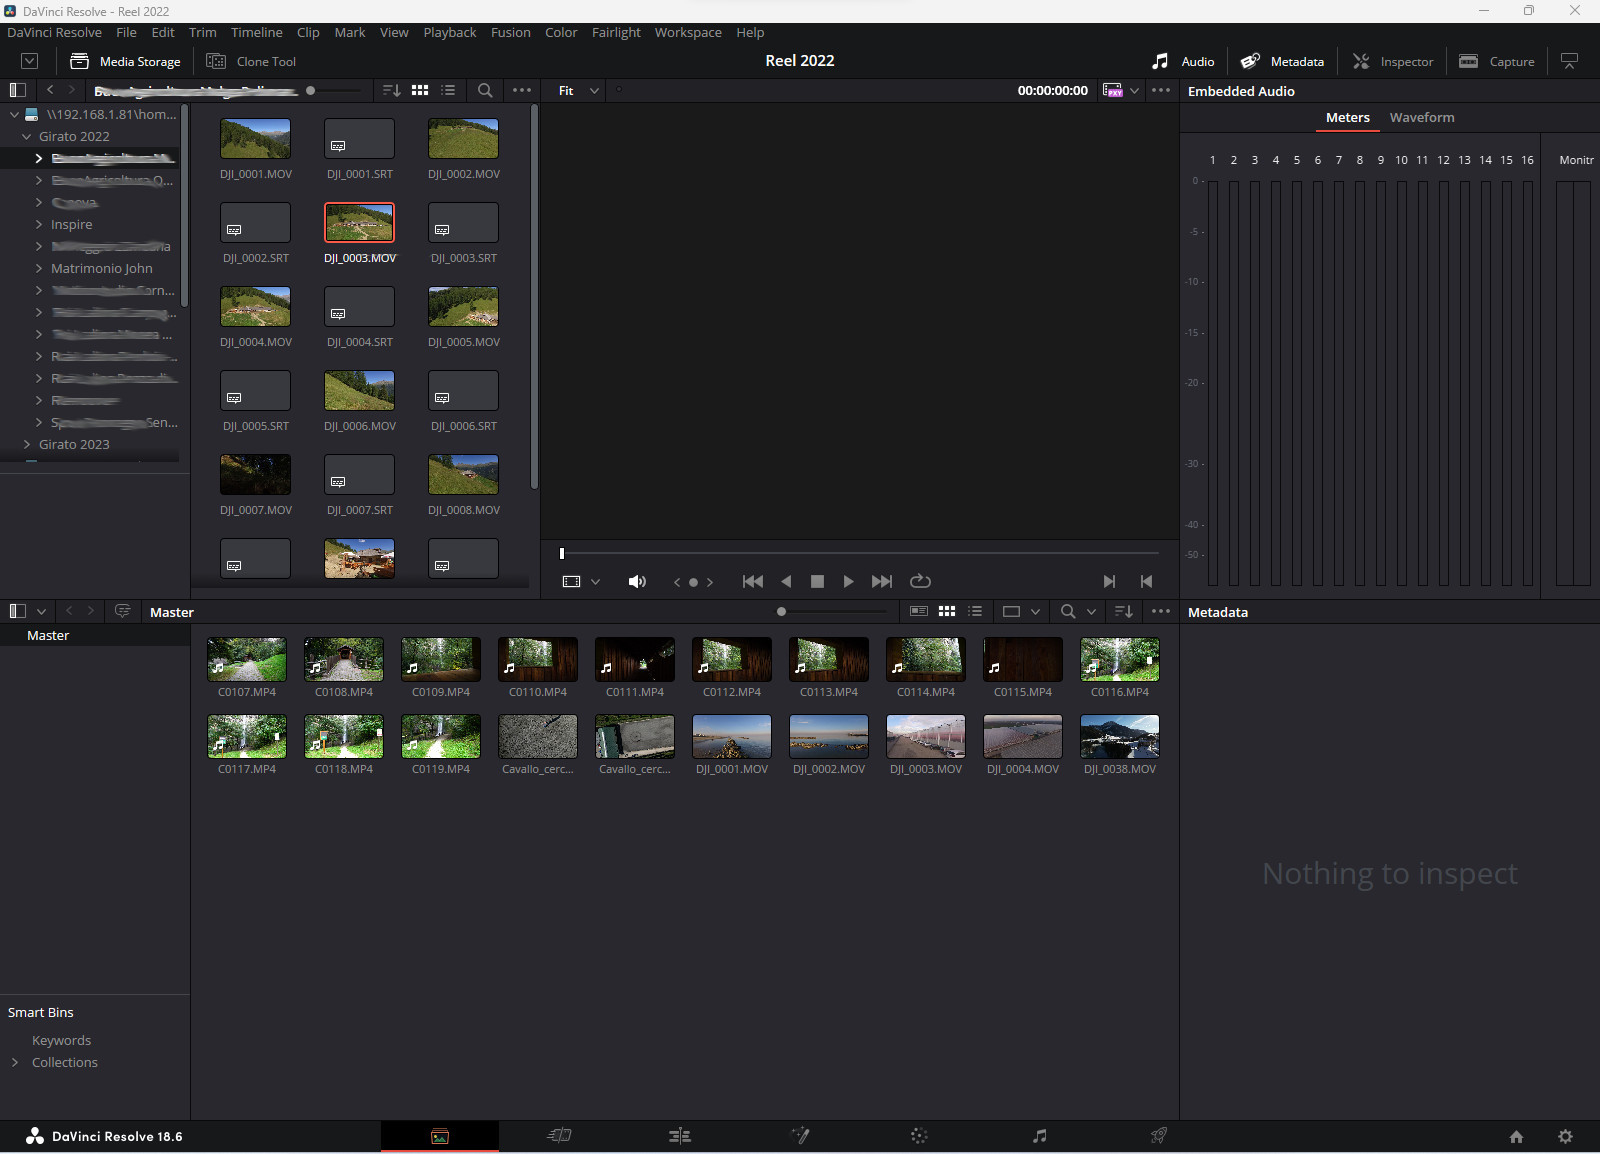Toggle the Audio panel
1600x1154 pixels.
(1183, 61)
